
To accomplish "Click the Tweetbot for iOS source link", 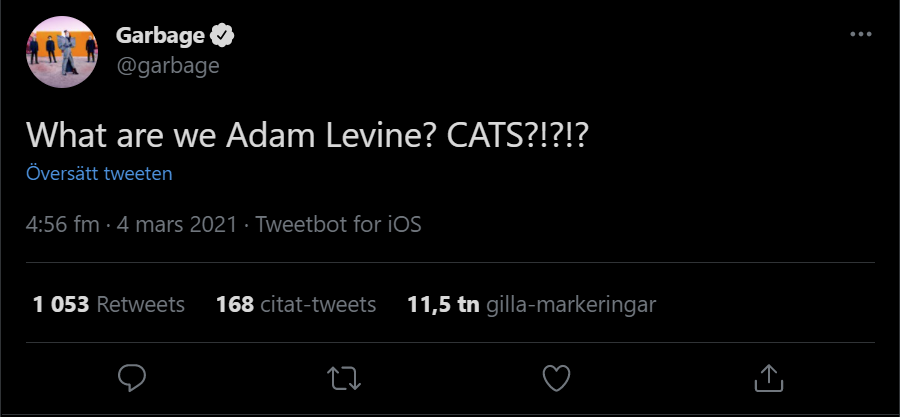I will click(338, 224).
